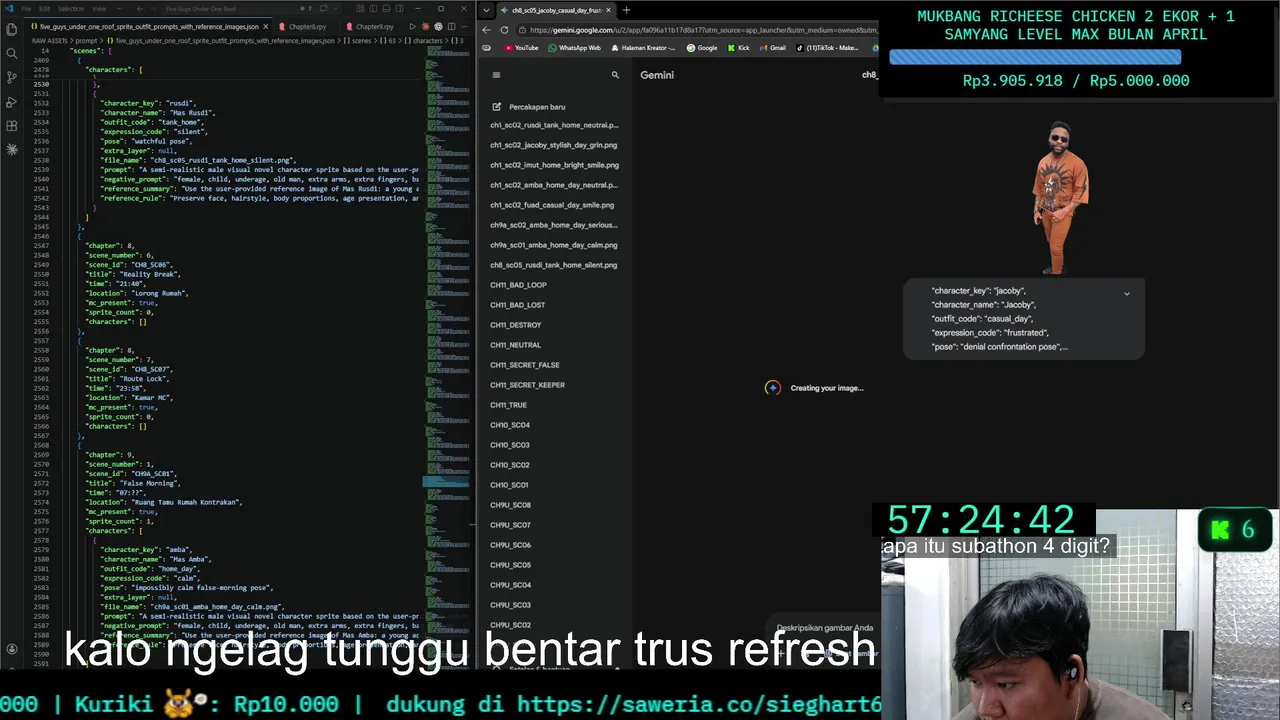Switch to the Chapter9.rpy tab
Image resolution: width=1280 pixels, height=720 pixels.
point(372,26)
